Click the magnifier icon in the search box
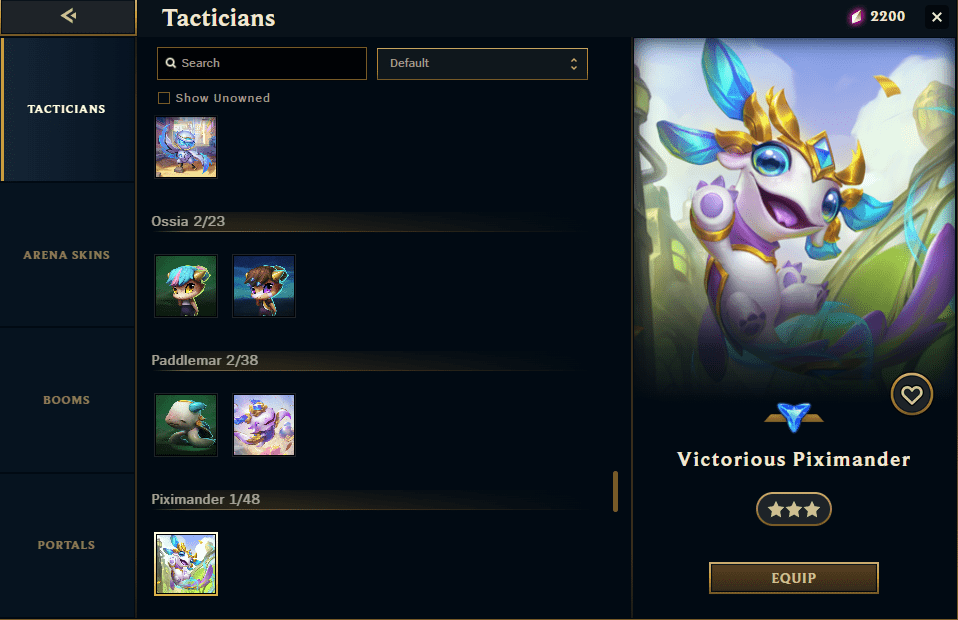 tap(171, 63)
